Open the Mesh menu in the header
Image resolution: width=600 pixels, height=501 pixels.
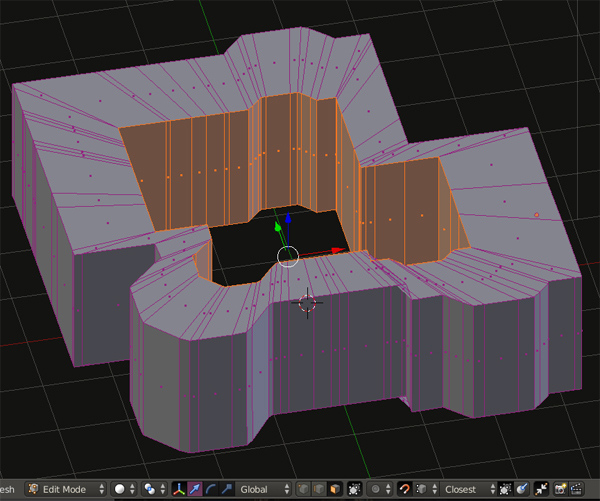[x=8, y=490]
